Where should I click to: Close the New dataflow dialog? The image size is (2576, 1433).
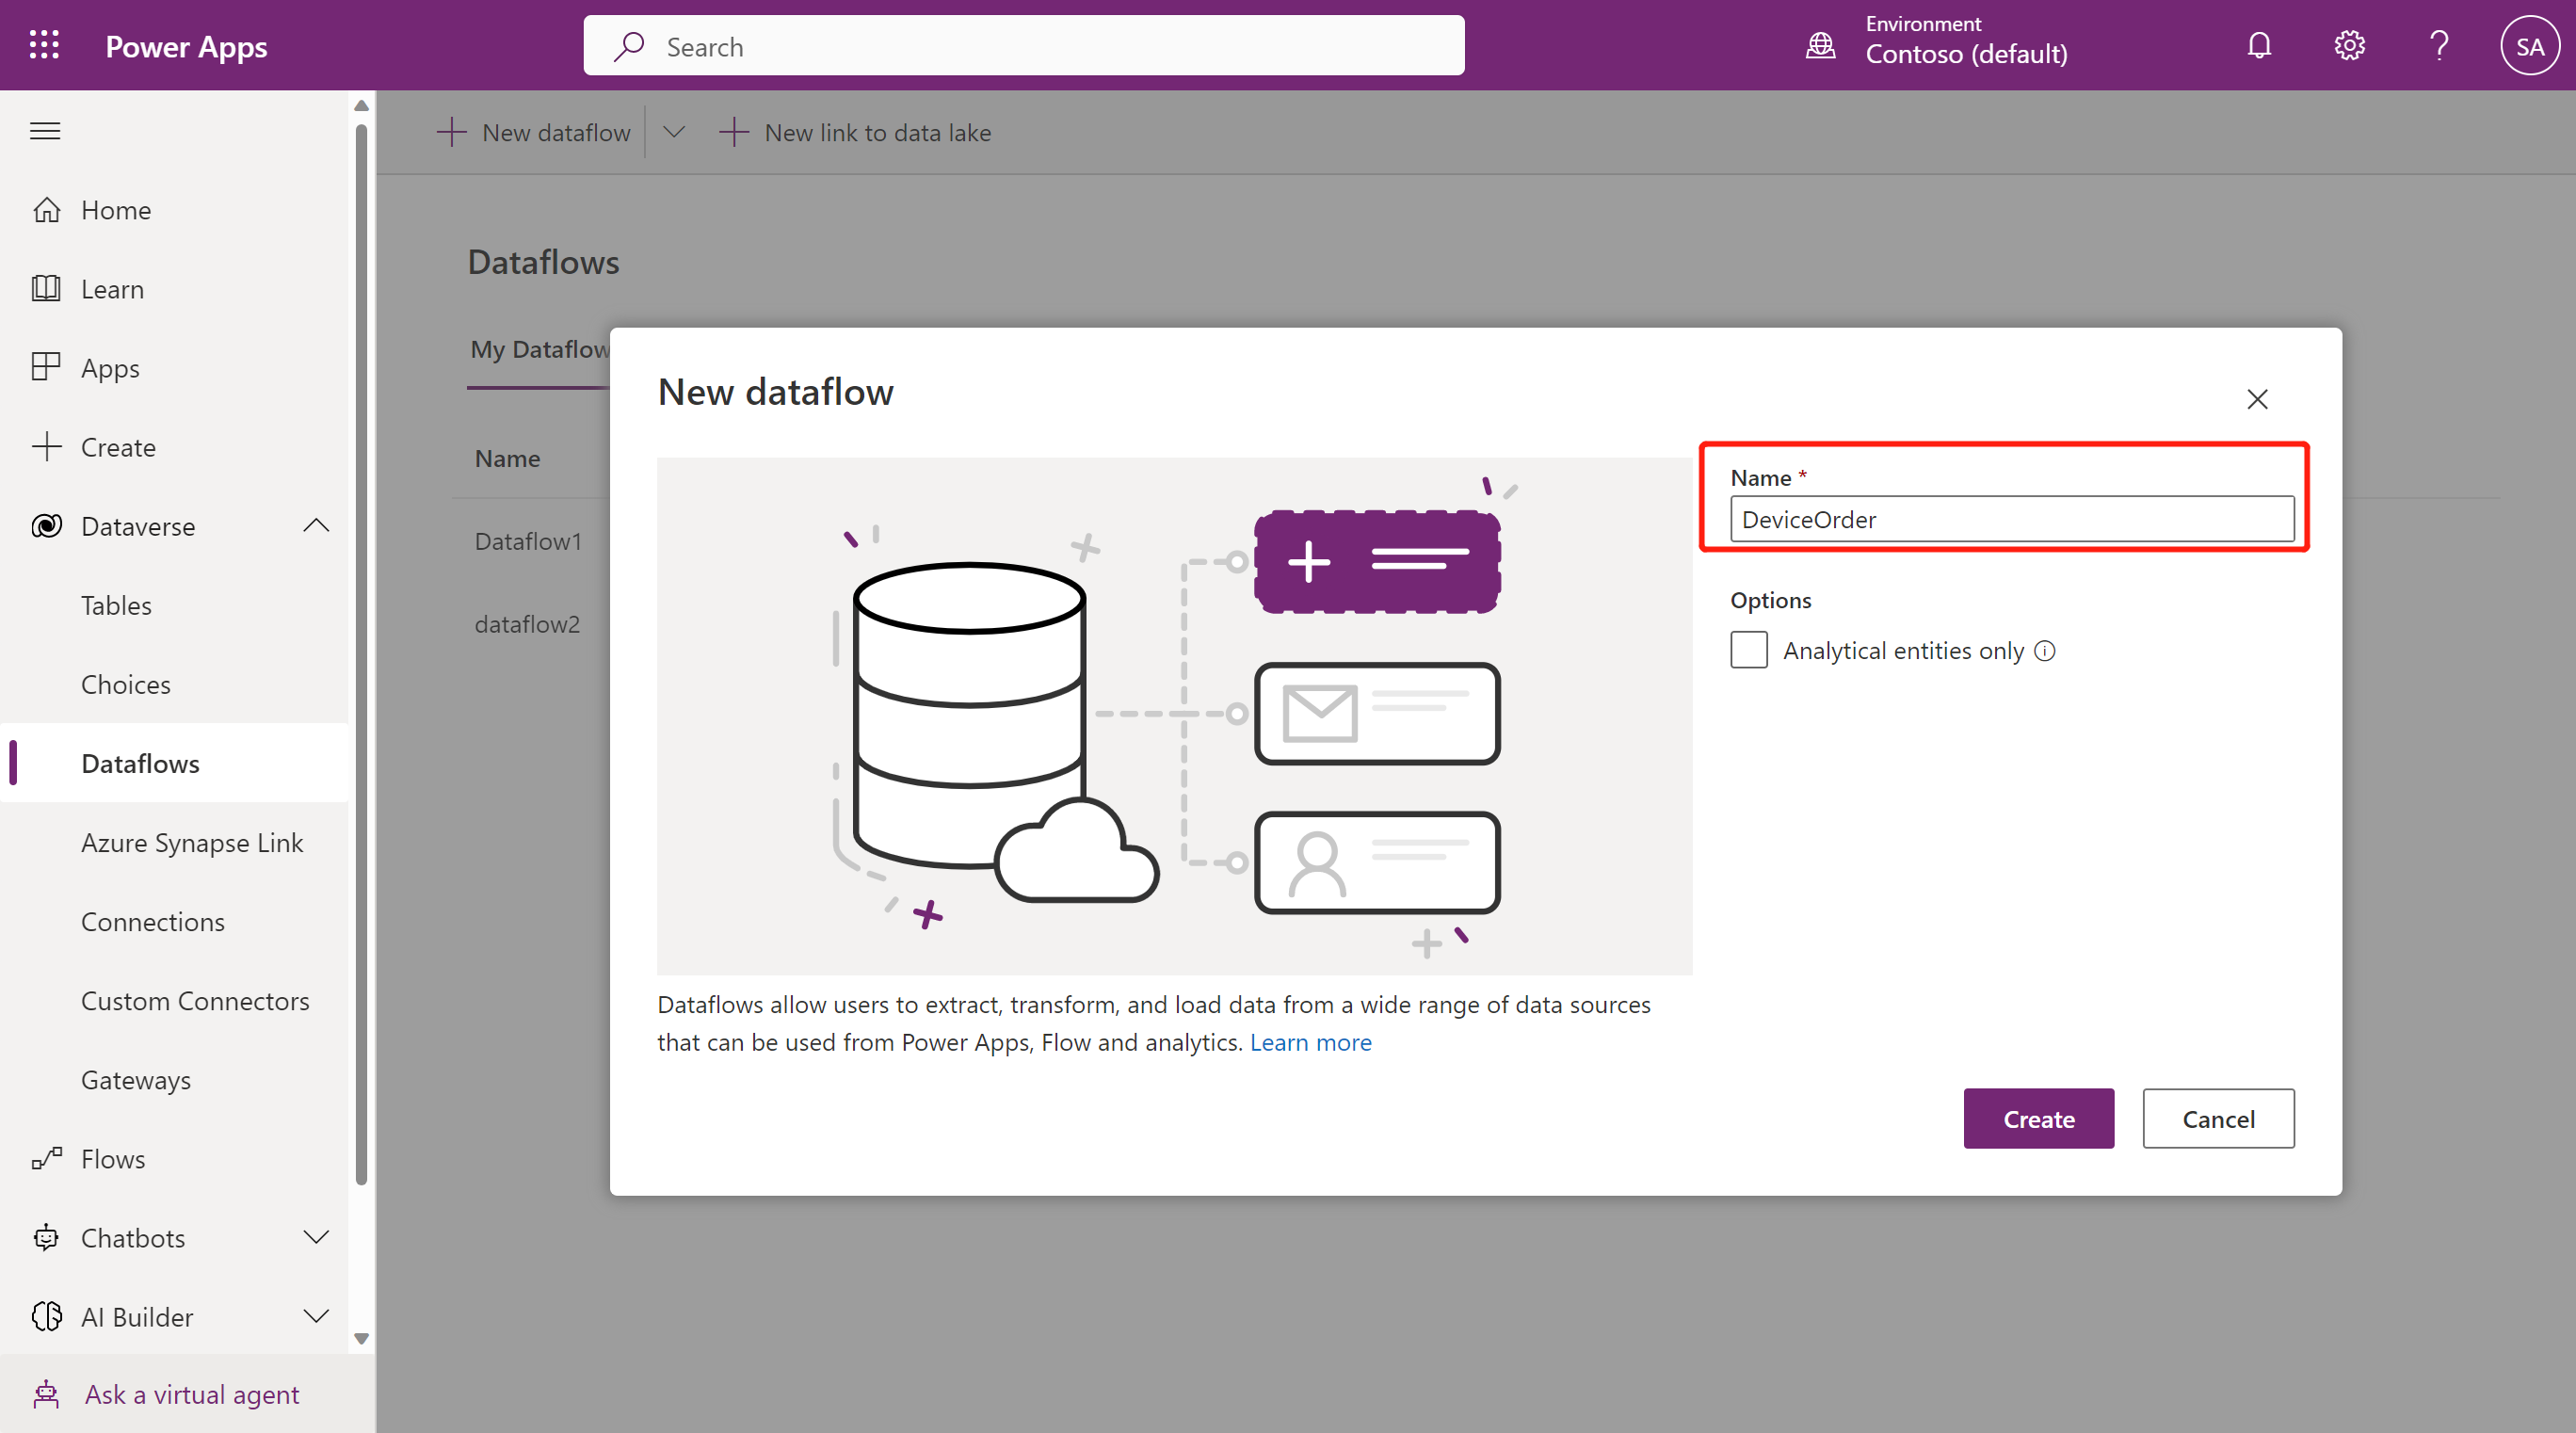pos(2257,399)
